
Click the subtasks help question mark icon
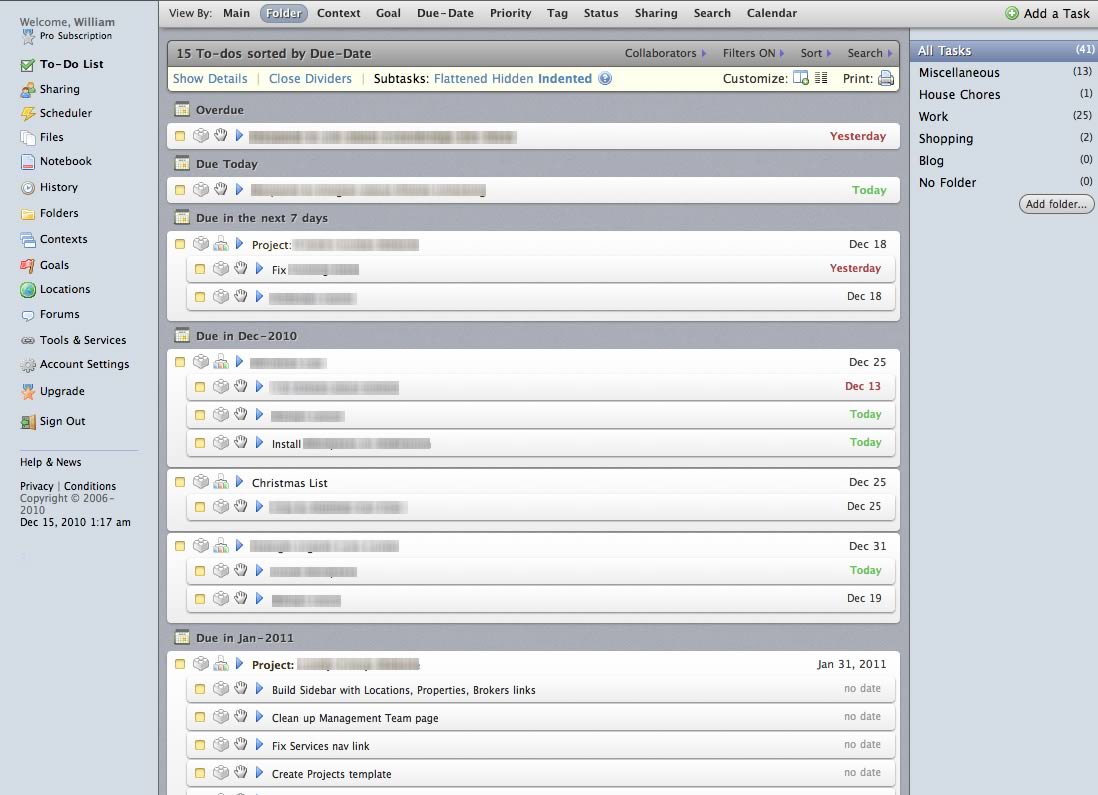coord(605,79)
